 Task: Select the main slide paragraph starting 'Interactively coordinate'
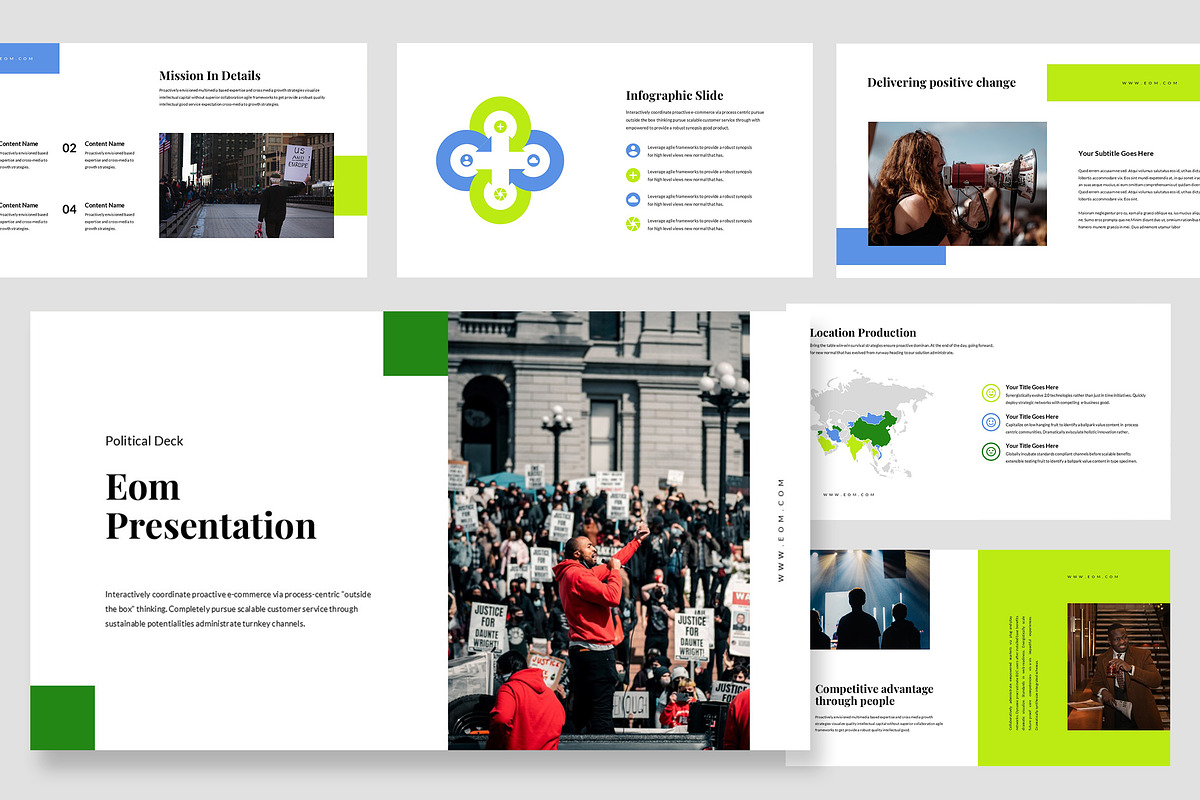point(238,608)
